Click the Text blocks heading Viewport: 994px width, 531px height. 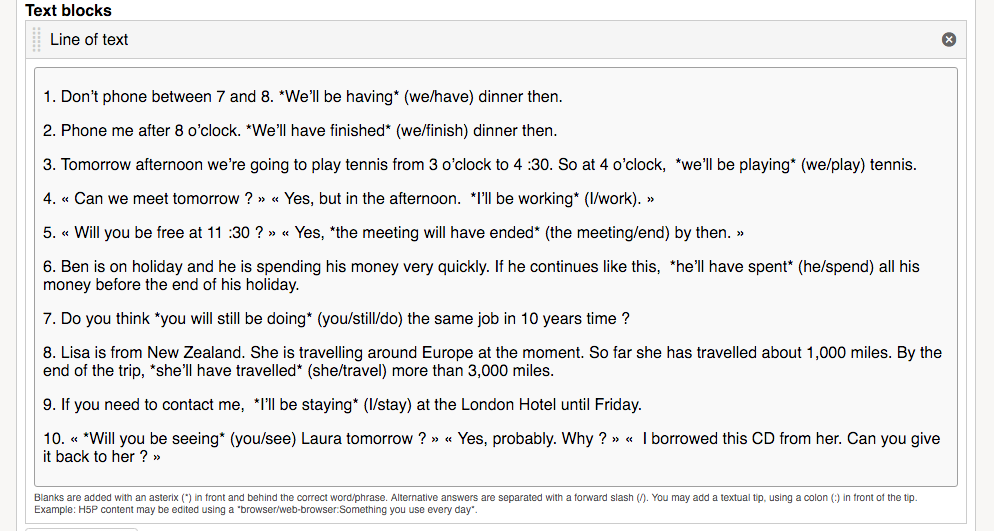[68, 10]
